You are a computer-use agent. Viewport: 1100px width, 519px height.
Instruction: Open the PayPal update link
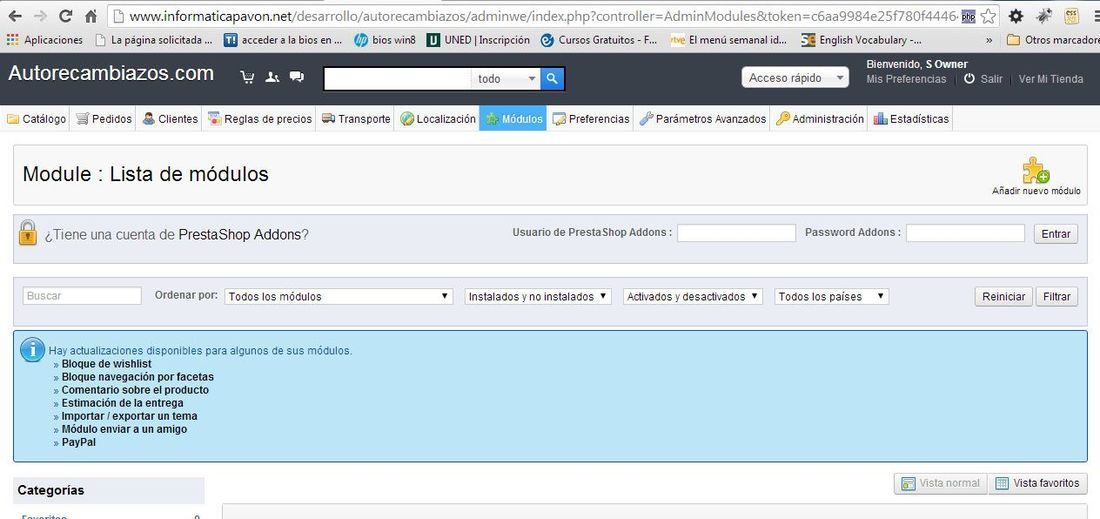pyautogui.click(x=79, y=443)
